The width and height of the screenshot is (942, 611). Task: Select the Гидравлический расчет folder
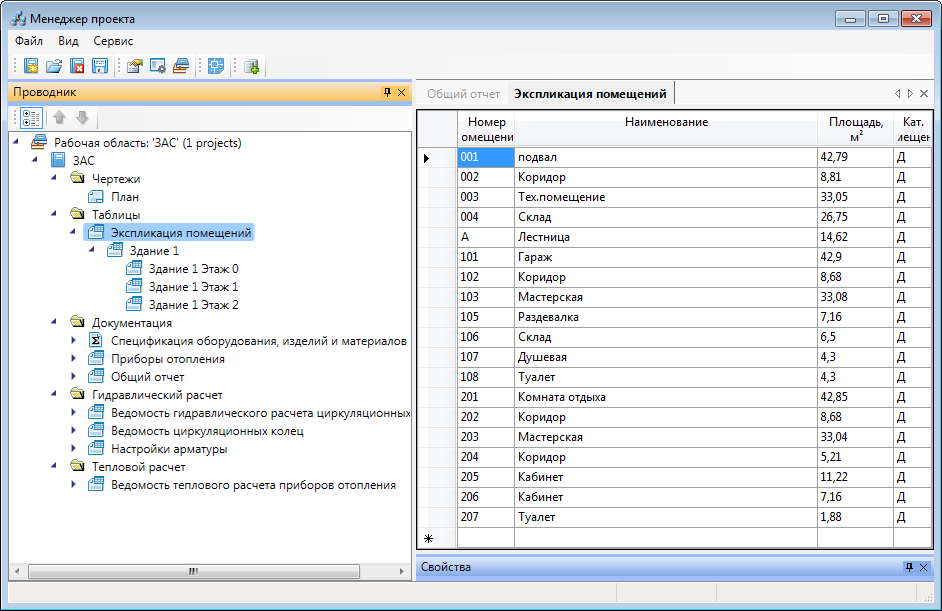point(157,395)
